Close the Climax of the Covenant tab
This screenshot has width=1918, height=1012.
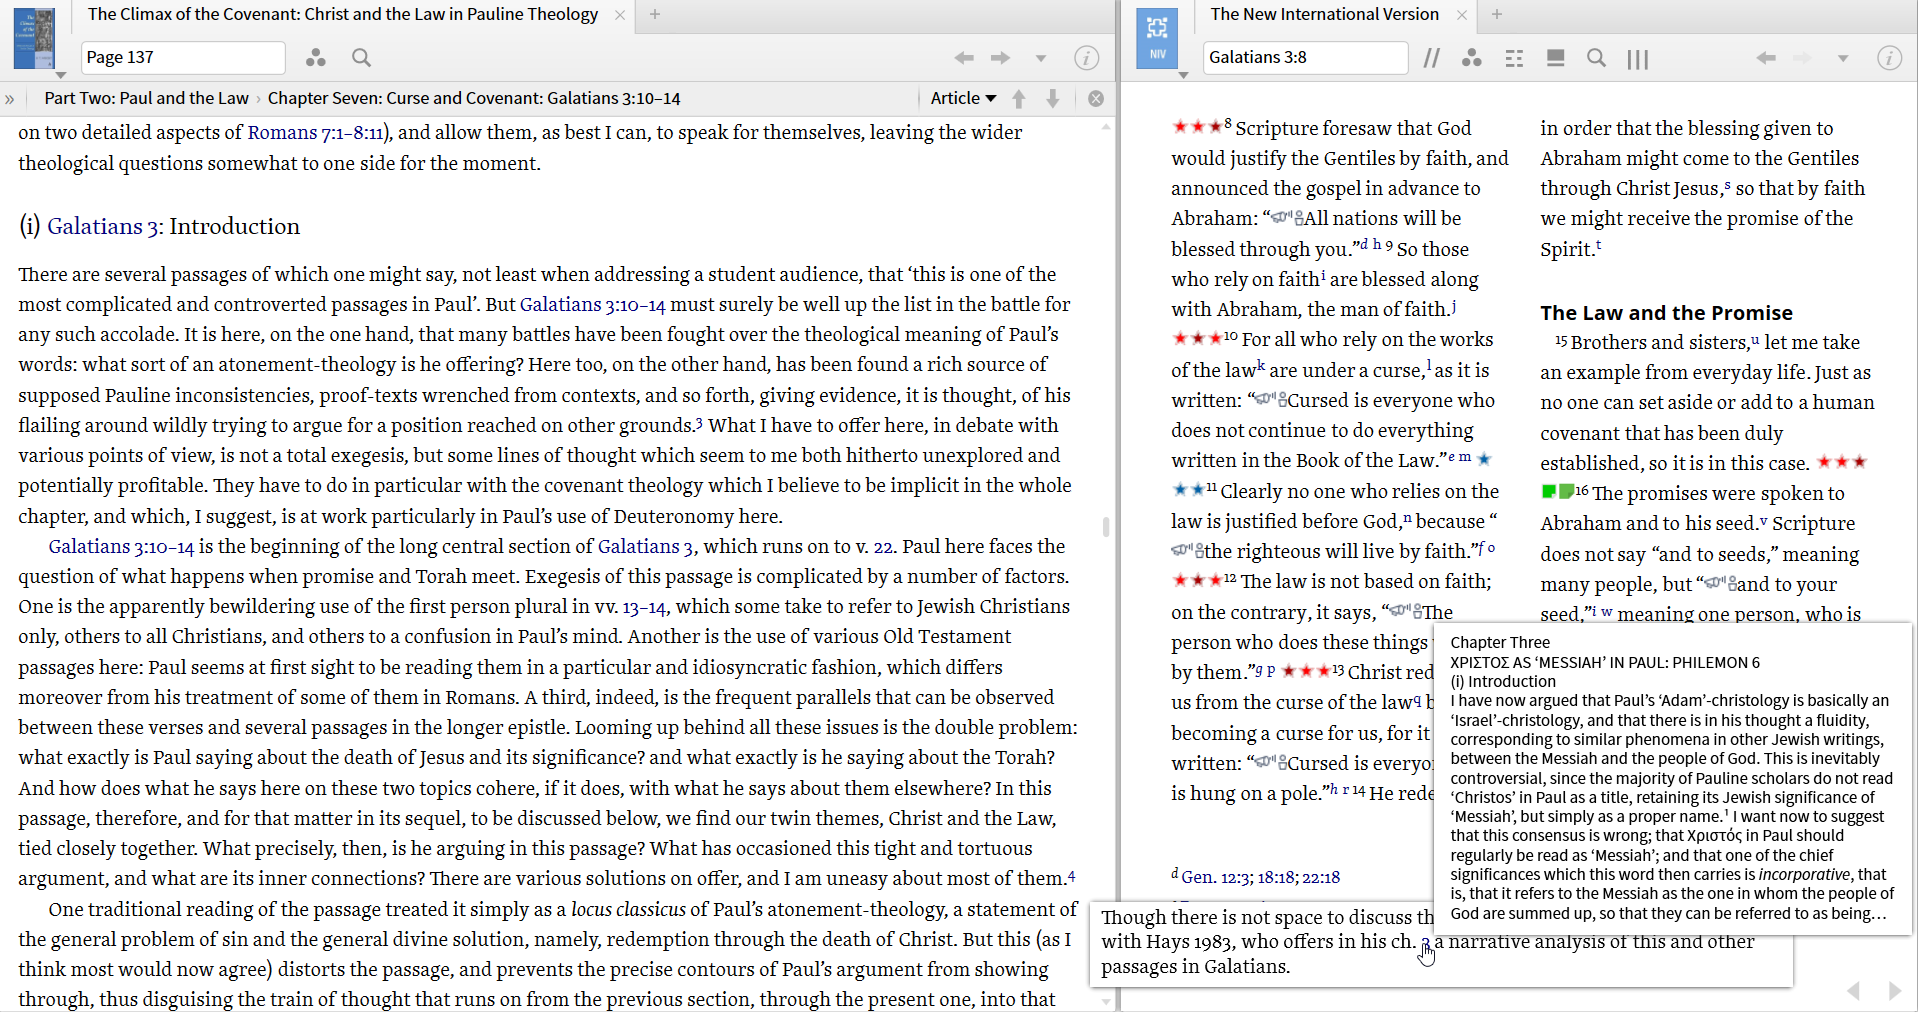point(620,15)
